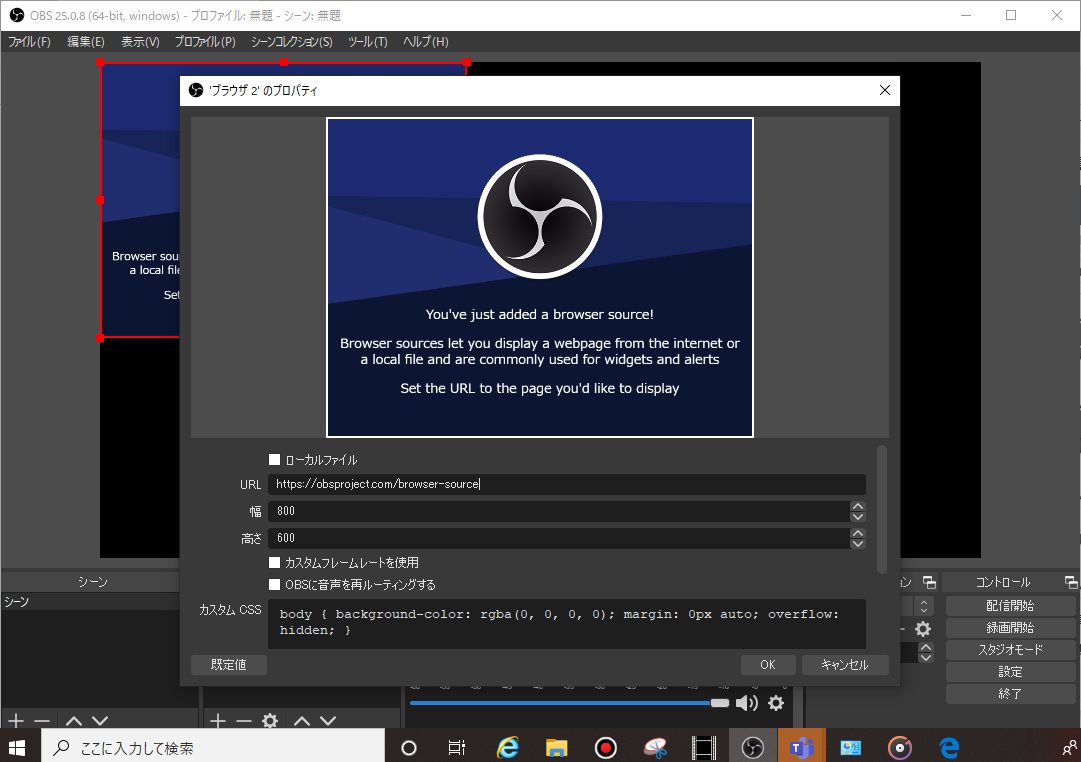Move scene down with the down arrow
This screenshot has height=762, width=1081.
pyautogui.click(x=100, y=721)
